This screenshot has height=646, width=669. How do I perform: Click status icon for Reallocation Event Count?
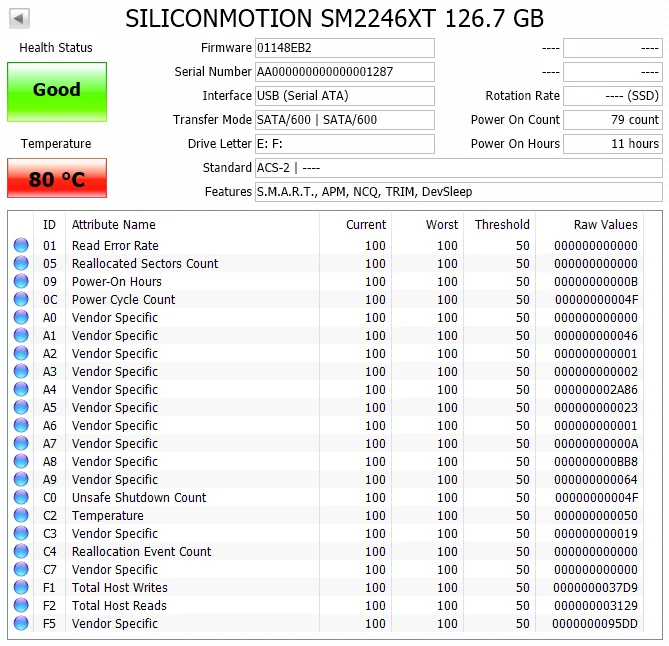coord(21,551)
